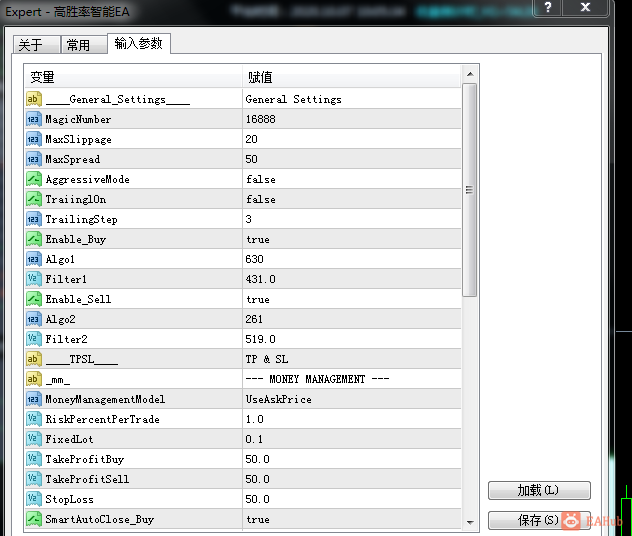Select the Filter1 value 431.0
The width and height of the screenshot is (632, 536).
(x=352, y=279)
